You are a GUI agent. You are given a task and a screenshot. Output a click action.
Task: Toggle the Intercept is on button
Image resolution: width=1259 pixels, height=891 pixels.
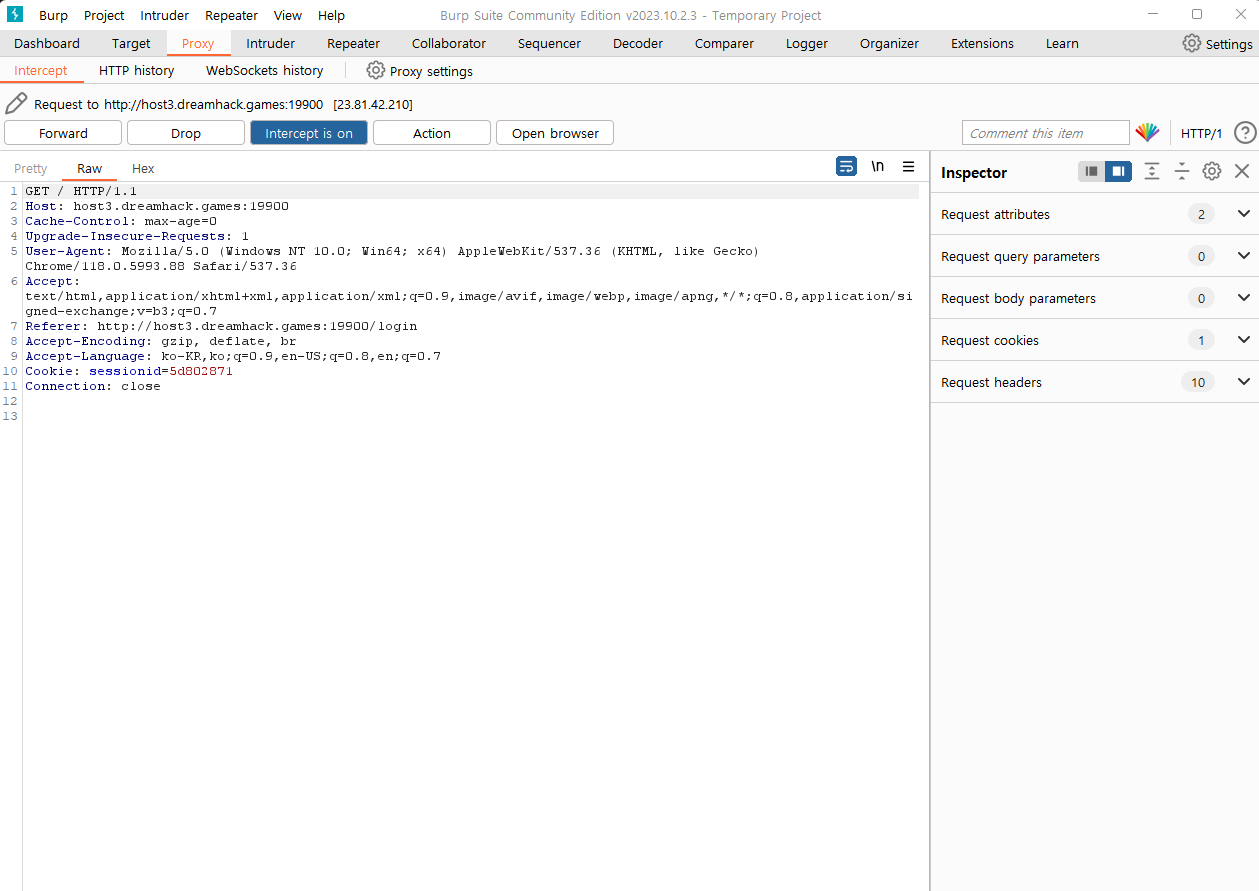[309, 133]
